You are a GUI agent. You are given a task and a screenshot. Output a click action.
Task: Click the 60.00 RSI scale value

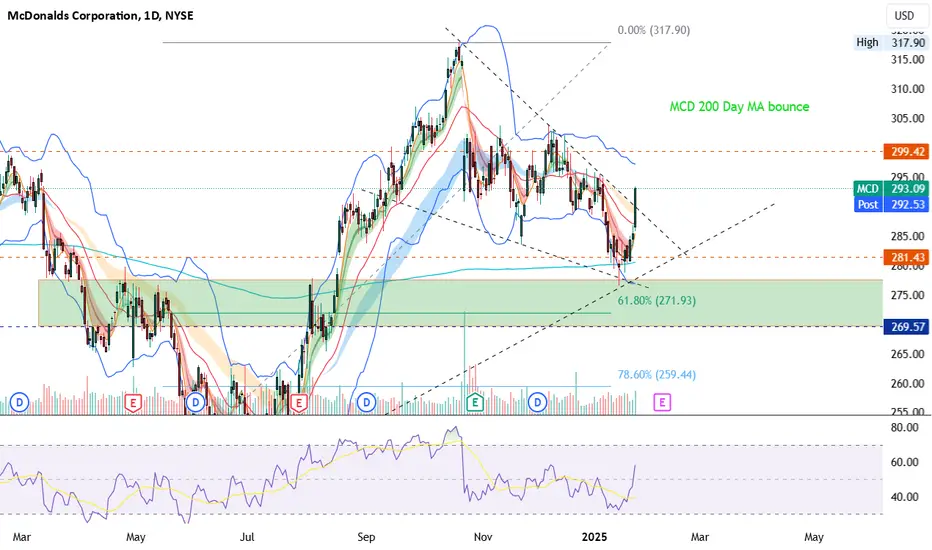coord(905,462)
